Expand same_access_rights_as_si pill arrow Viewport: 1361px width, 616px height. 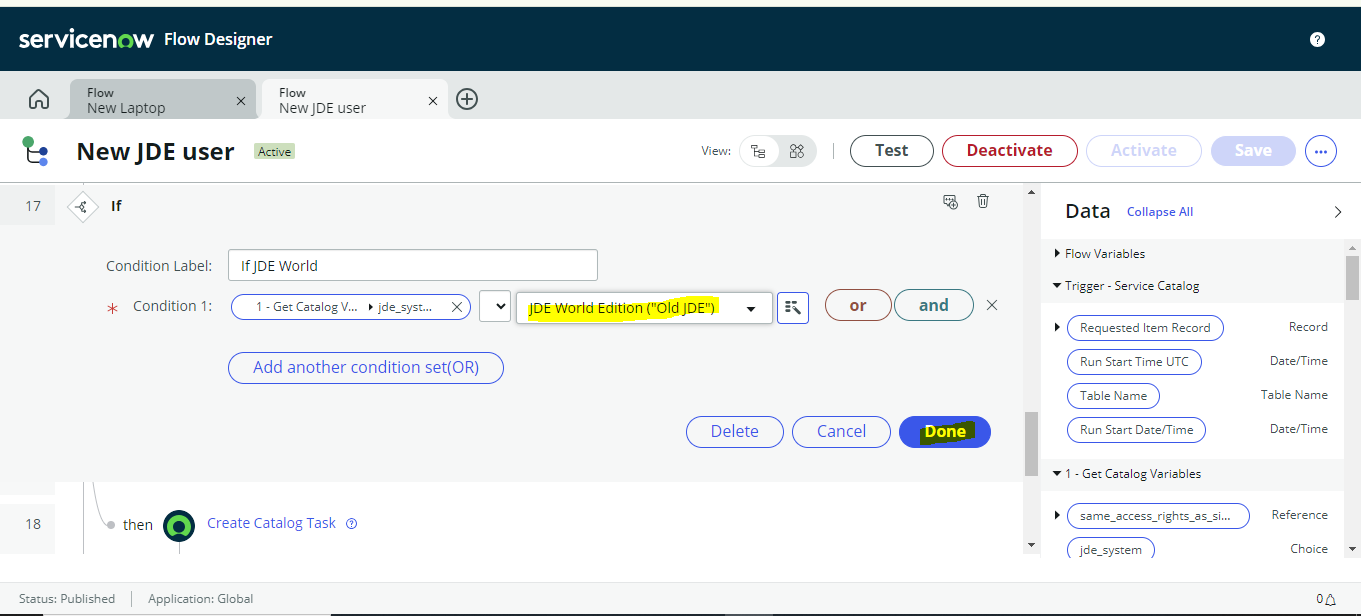(1057, 516)
